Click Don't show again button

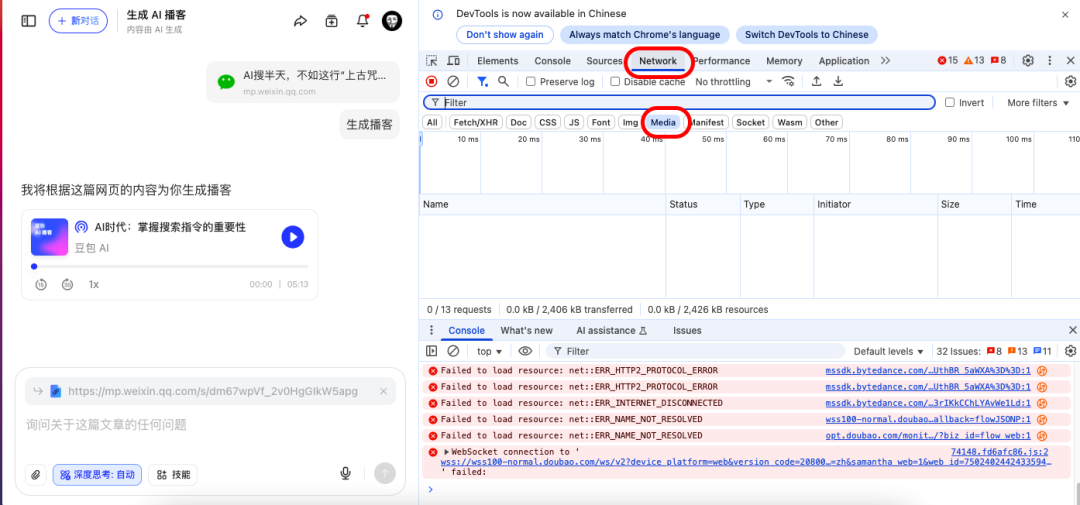tap(505, 34)
